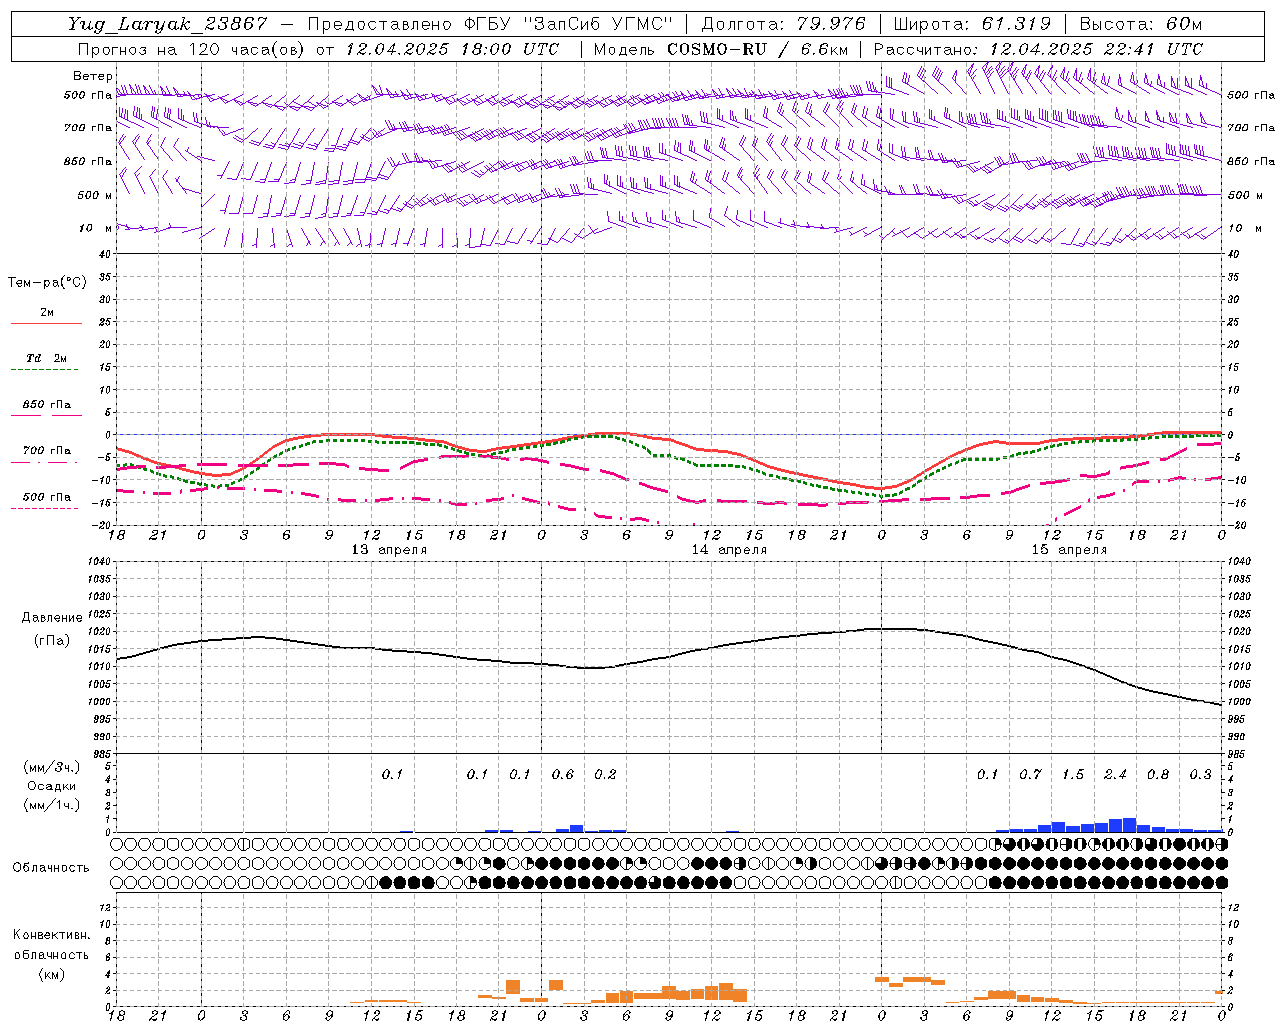Click the 3-hour precipitation value 2.4

[1116, 775]
